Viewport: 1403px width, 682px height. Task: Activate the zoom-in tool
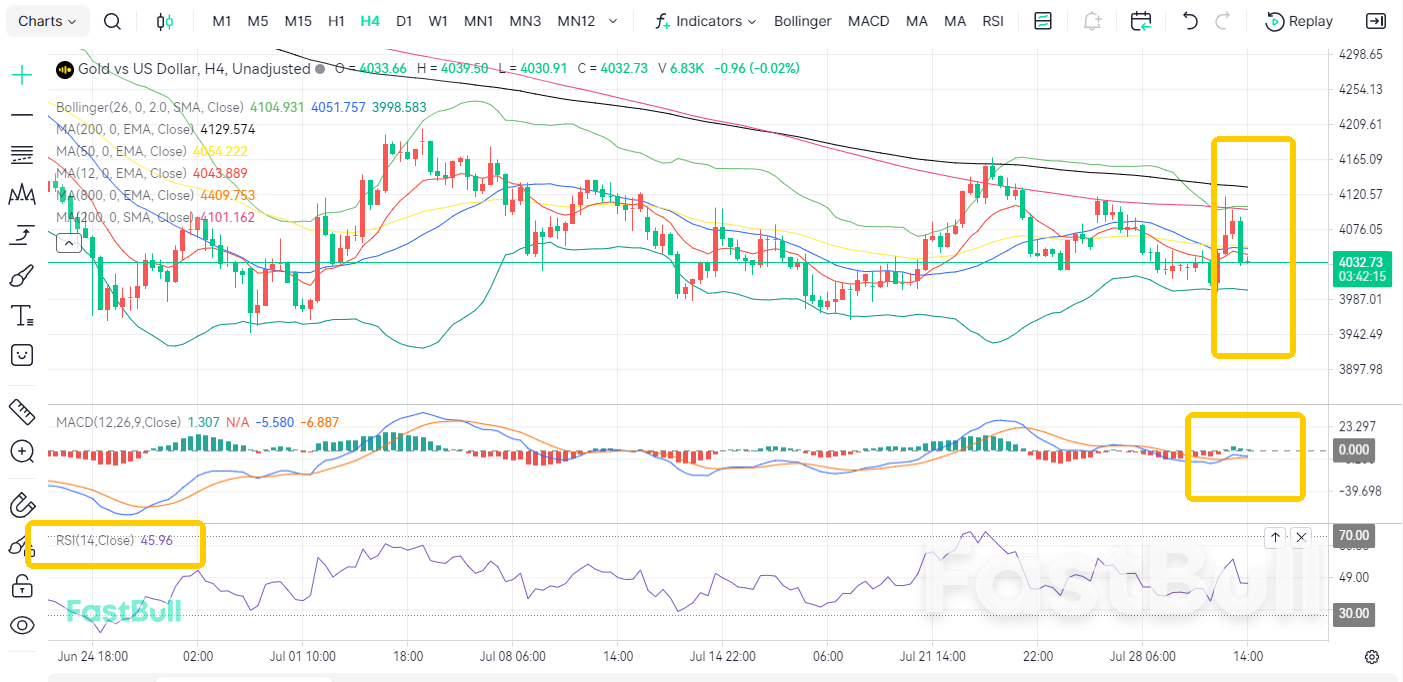tap(22, 451)
